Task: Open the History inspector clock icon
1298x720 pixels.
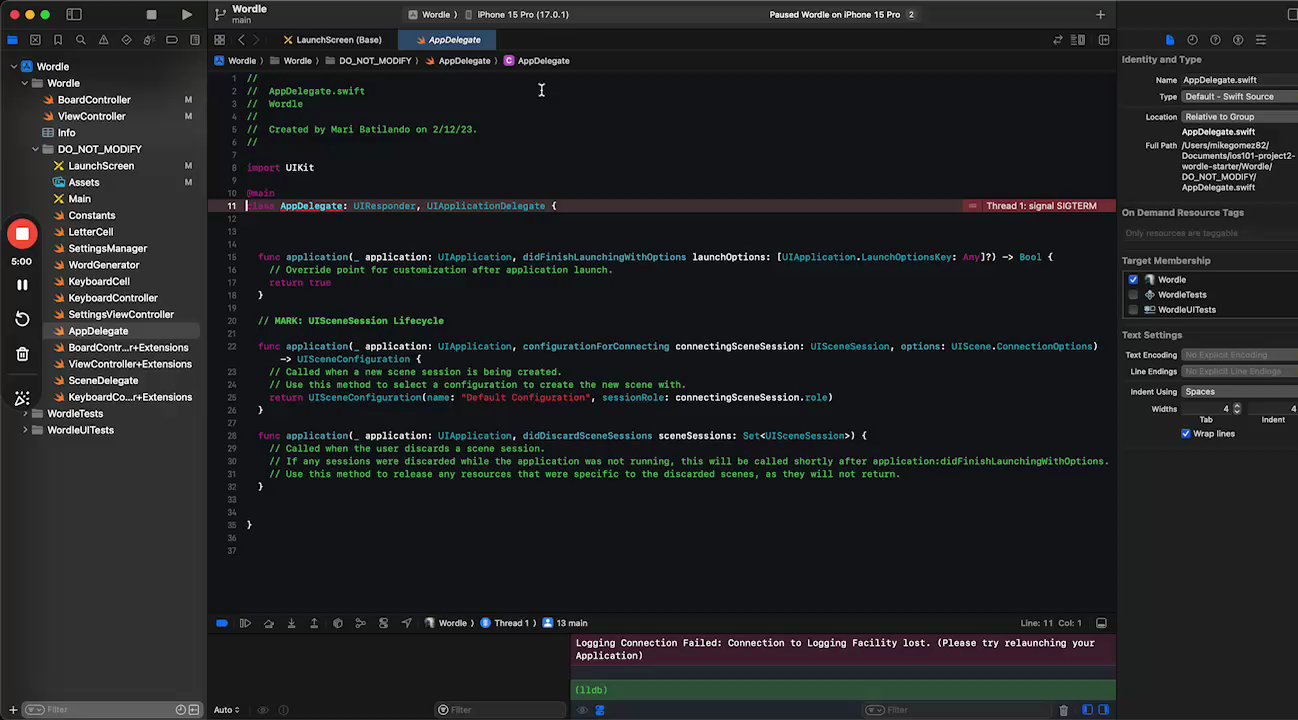Action: (1192, 40)
